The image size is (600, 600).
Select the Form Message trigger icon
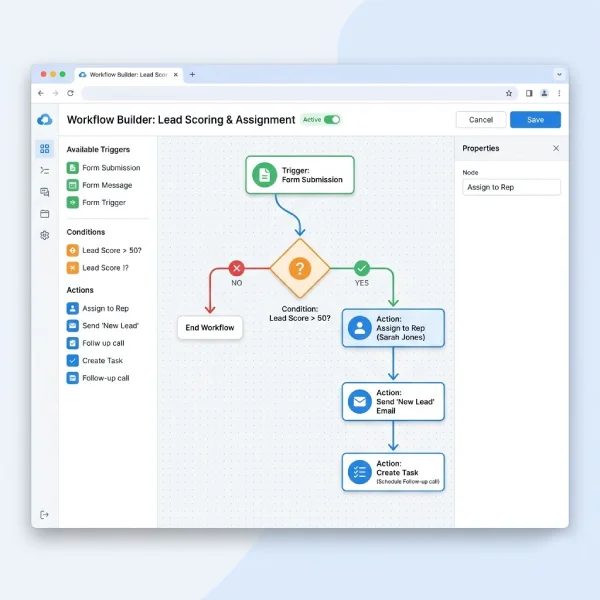(73, 185)
